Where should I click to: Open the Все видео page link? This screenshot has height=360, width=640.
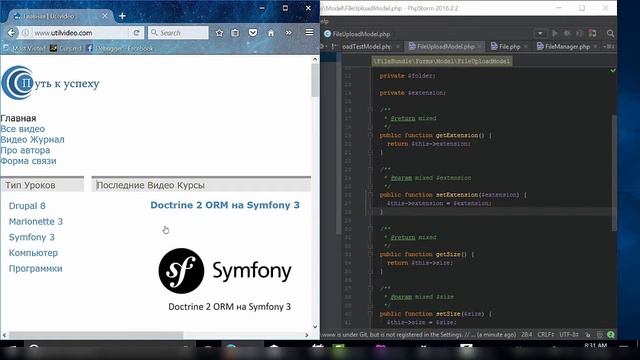23,129
